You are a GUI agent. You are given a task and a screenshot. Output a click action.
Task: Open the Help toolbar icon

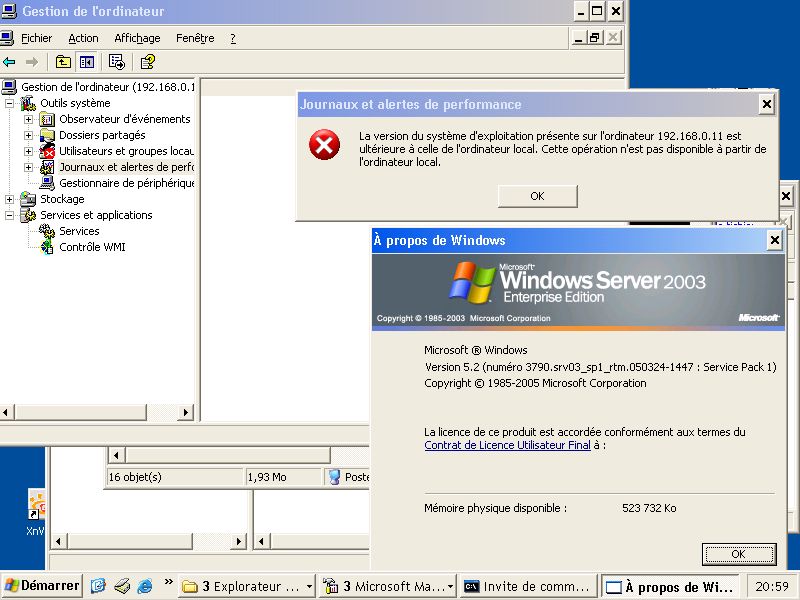coord(148,62)
